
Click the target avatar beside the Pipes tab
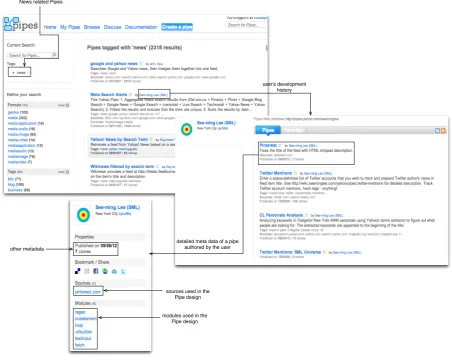pyautogui.click(x=187, y=129)
